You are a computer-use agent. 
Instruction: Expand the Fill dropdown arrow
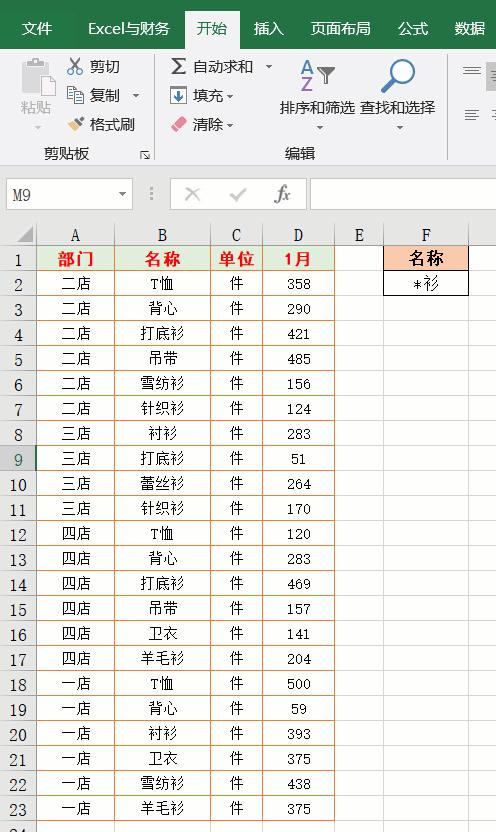pos(230,97)
